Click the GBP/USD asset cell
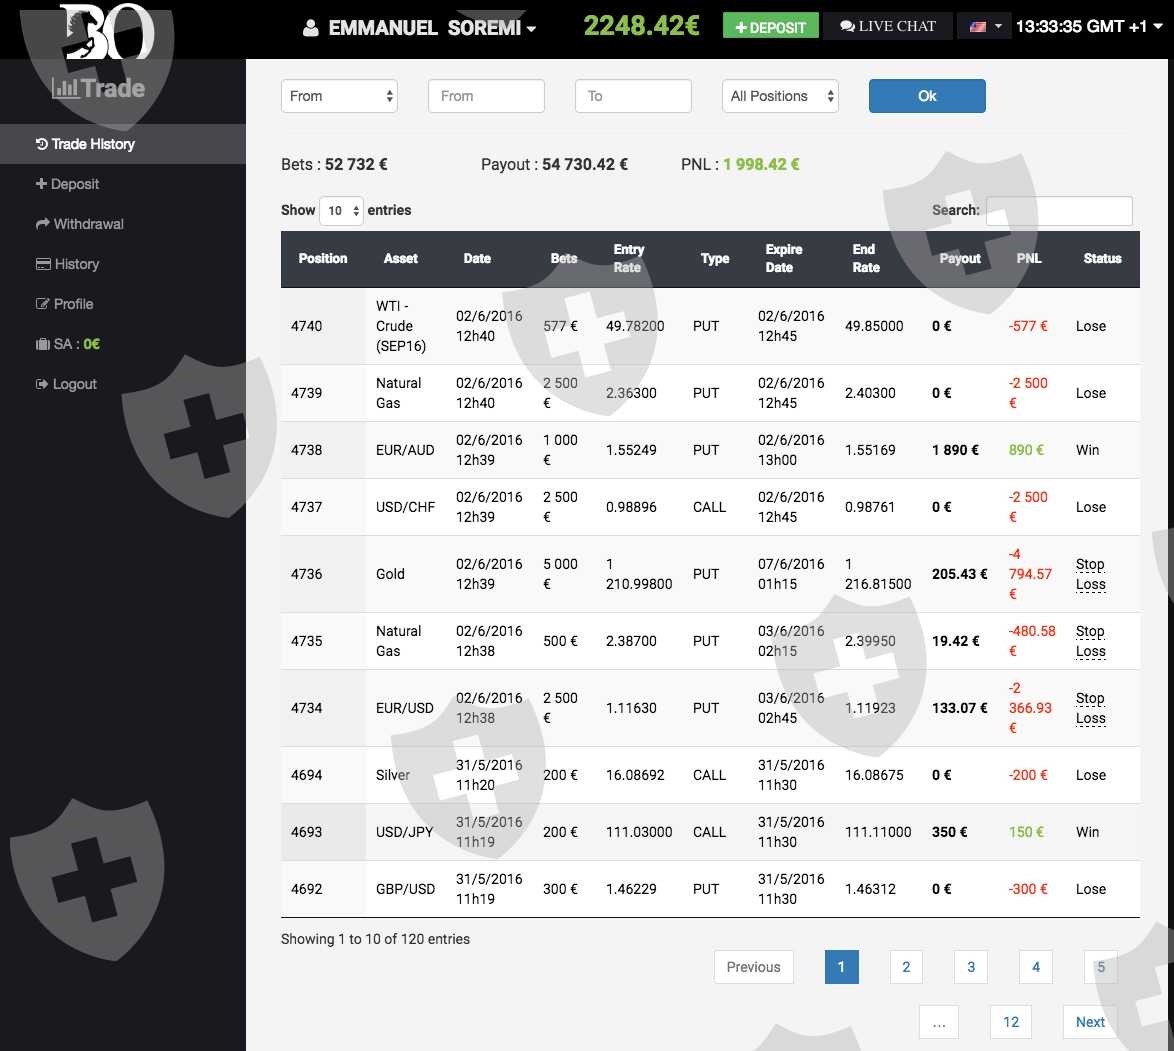The height and width of the screenshot is (1051, 1174). pos(405,889)
